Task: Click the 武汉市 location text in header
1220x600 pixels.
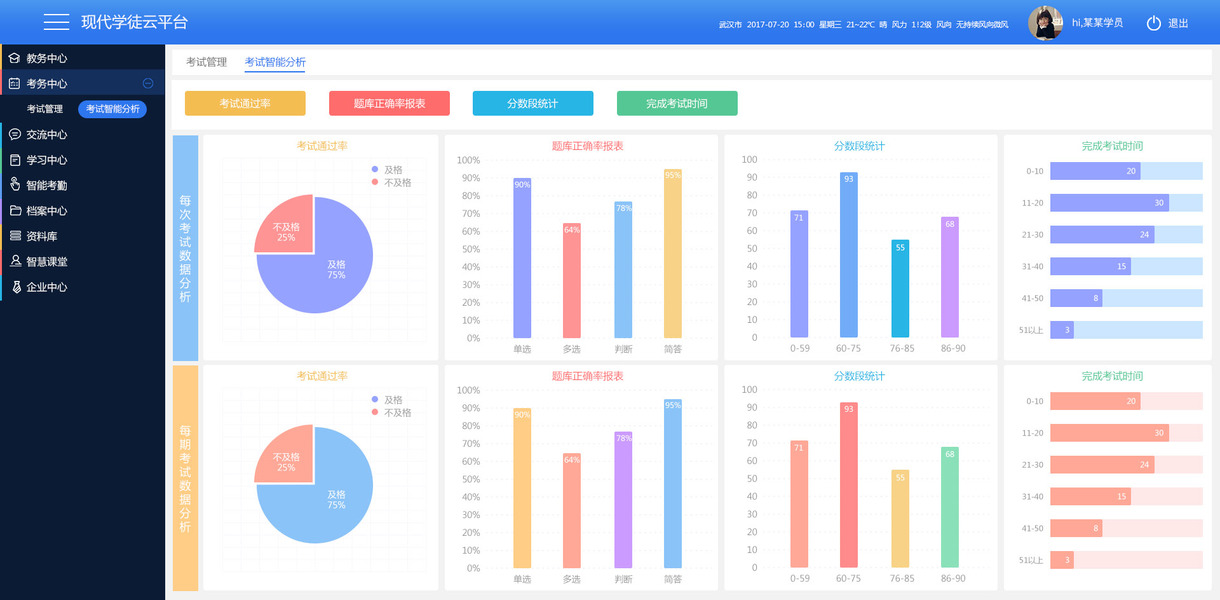Action: 730,24
